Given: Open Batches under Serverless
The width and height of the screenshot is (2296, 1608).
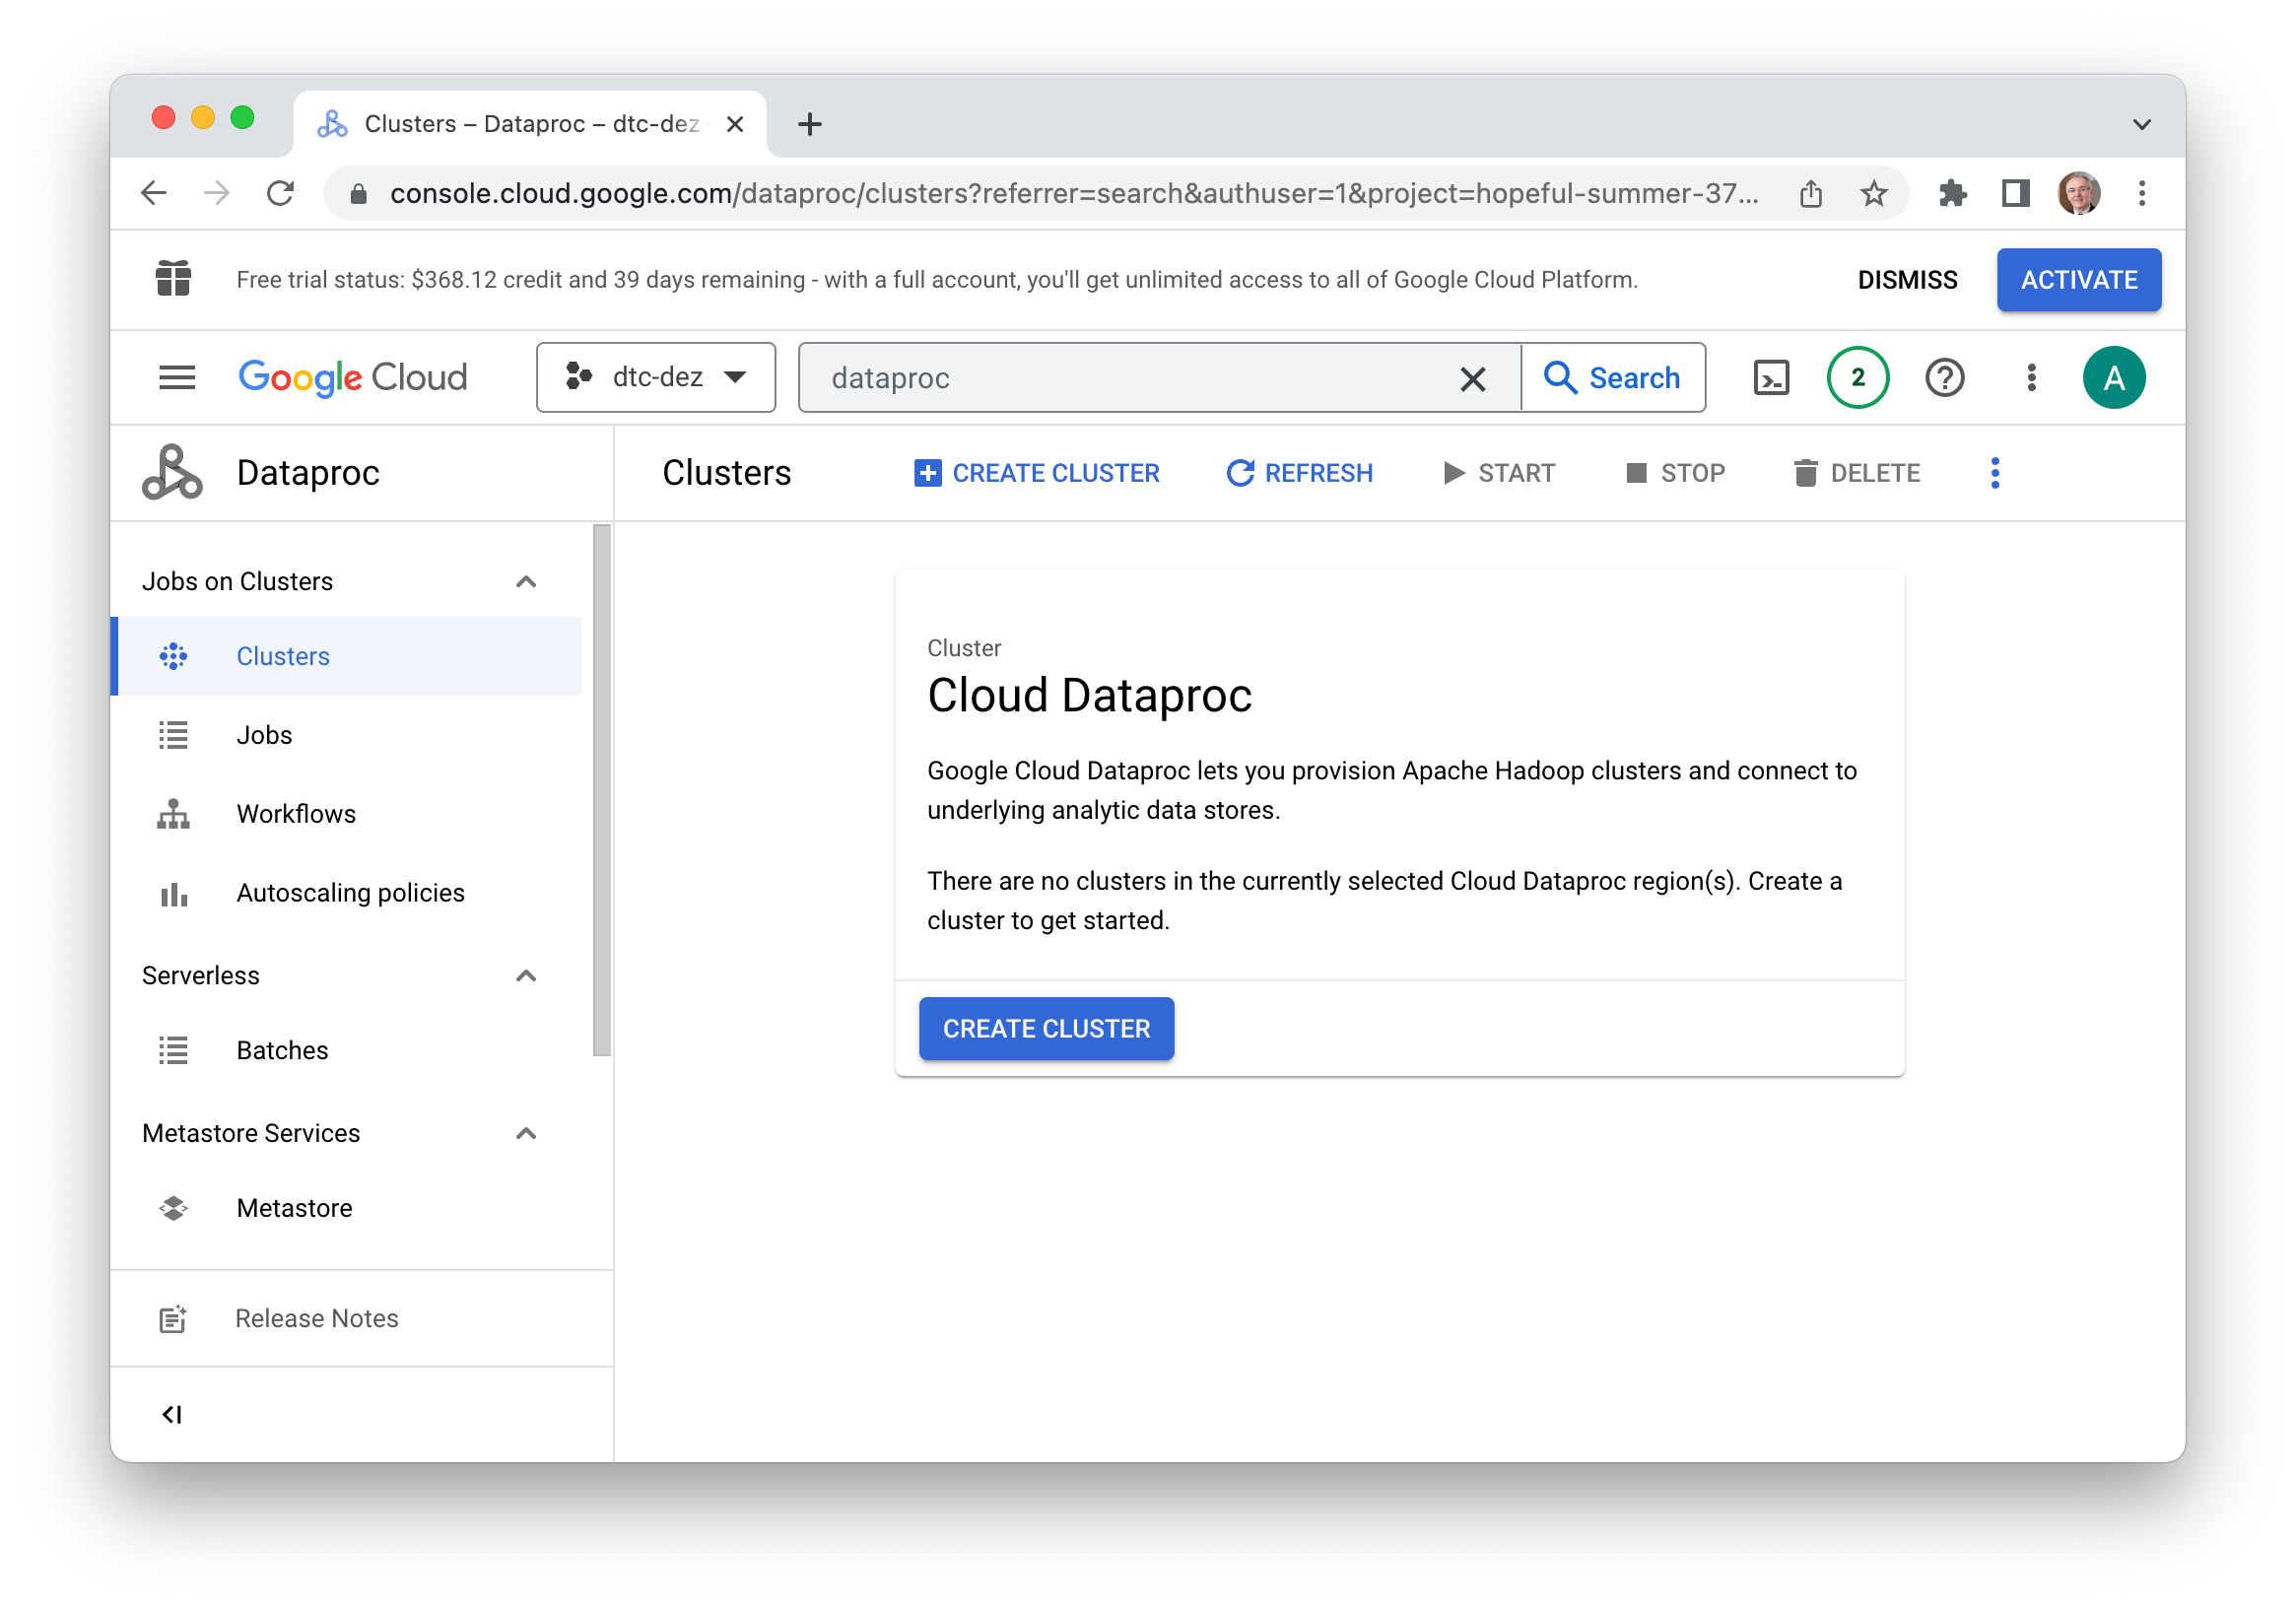Looking at the screenshot, I should point(346,1051).
